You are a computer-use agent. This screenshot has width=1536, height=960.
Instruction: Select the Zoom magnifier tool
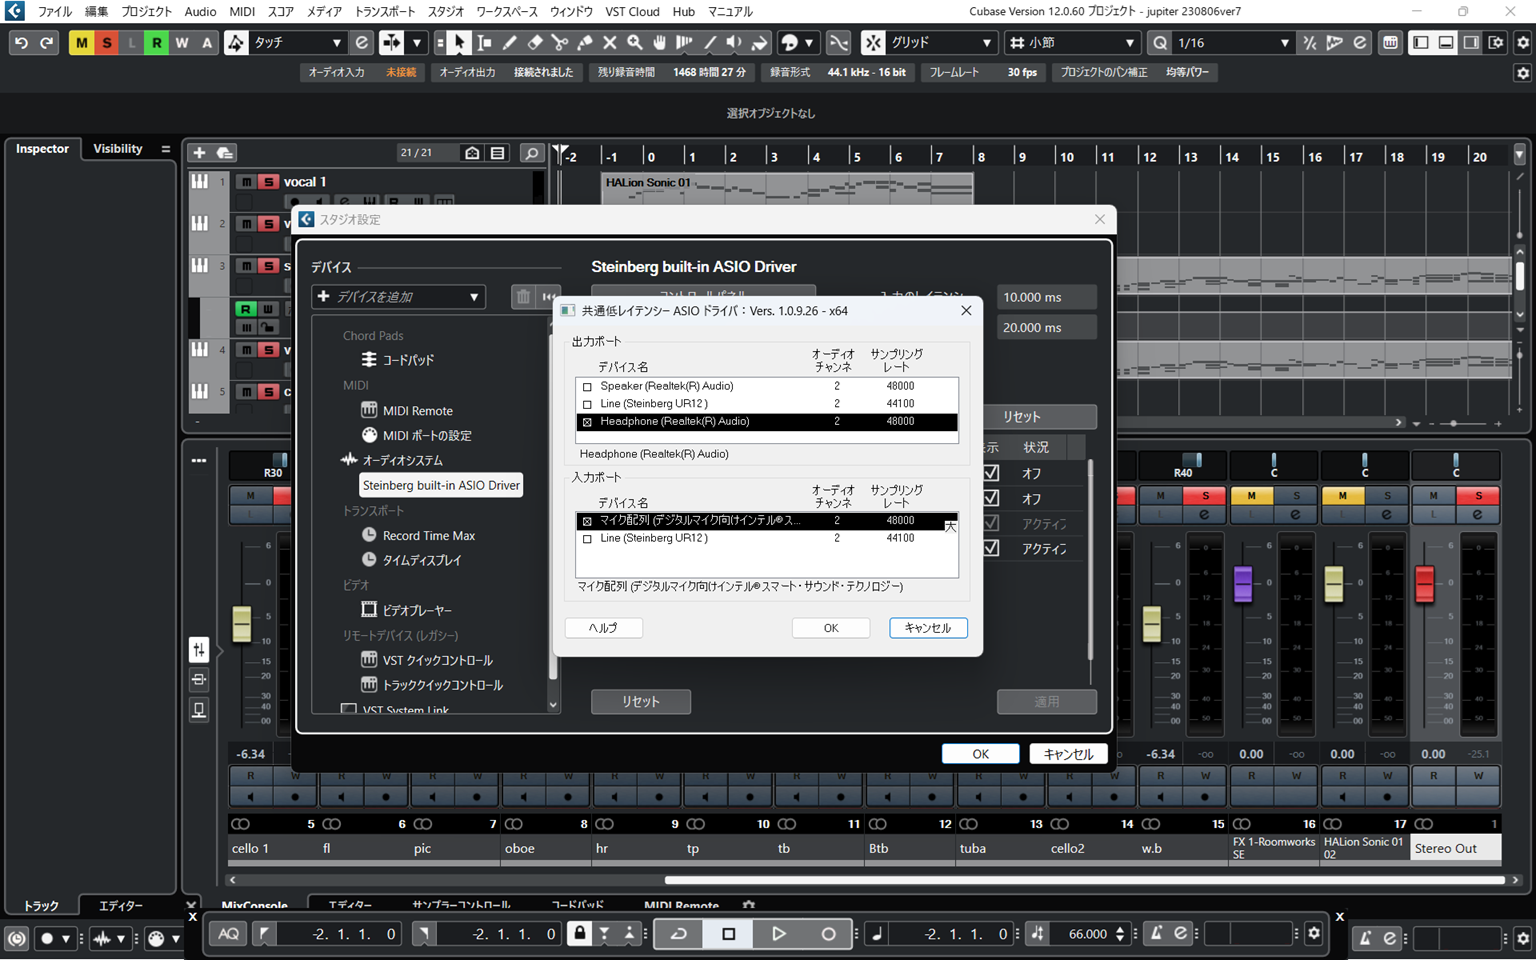[x=634, y=43]
